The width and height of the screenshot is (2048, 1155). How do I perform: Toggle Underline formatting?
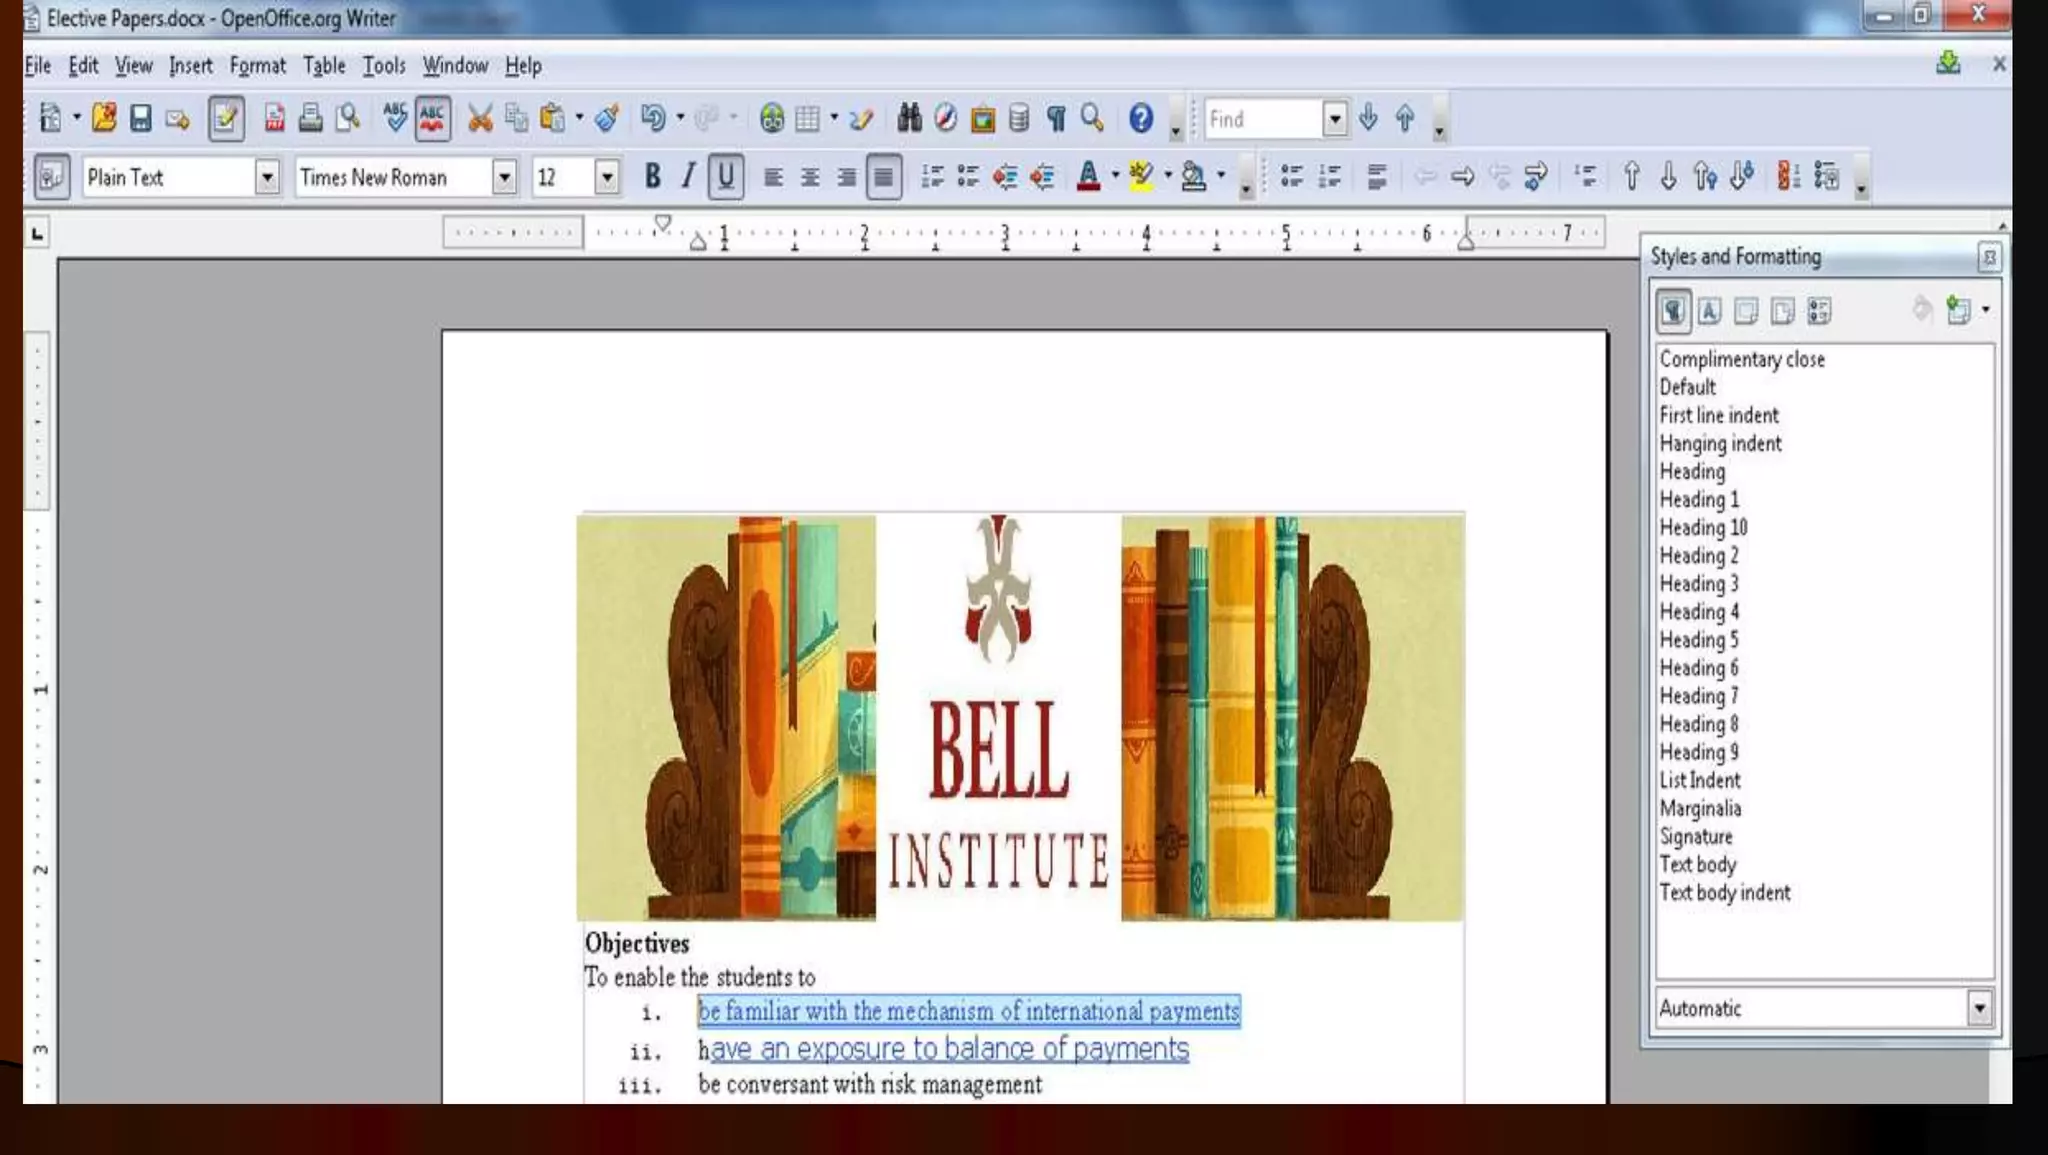click(725, 177)
